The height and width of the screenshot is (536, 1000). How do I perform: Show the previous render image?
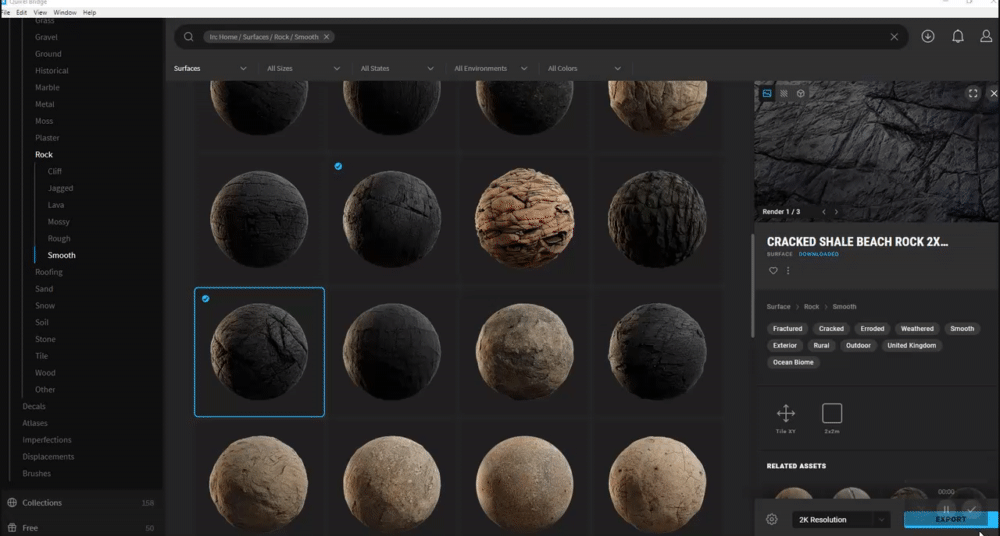pyautogui.click(x=823, y=212)
